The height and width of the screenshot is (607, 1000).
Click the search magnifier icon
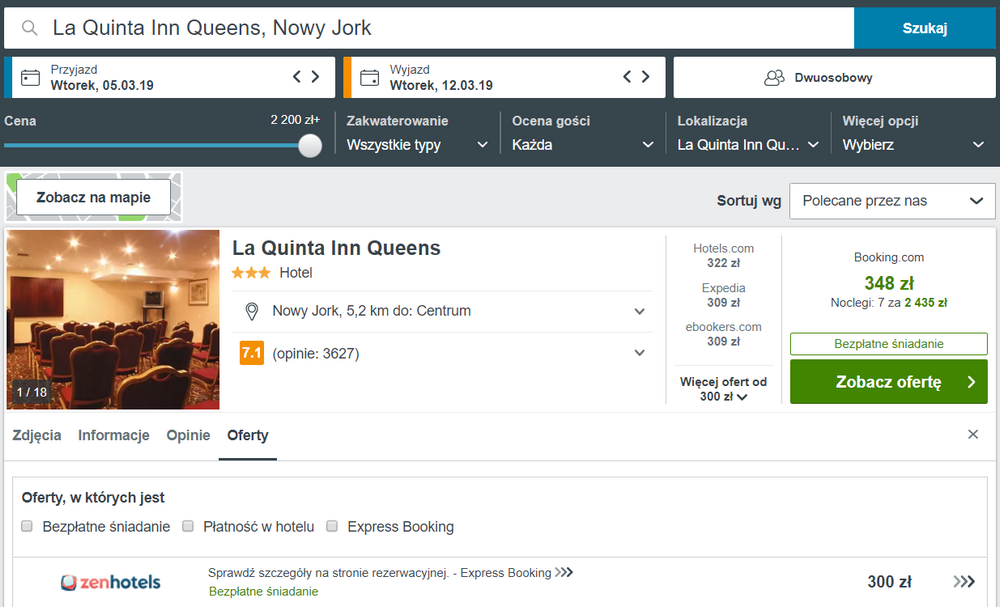[x=29, y=28]
